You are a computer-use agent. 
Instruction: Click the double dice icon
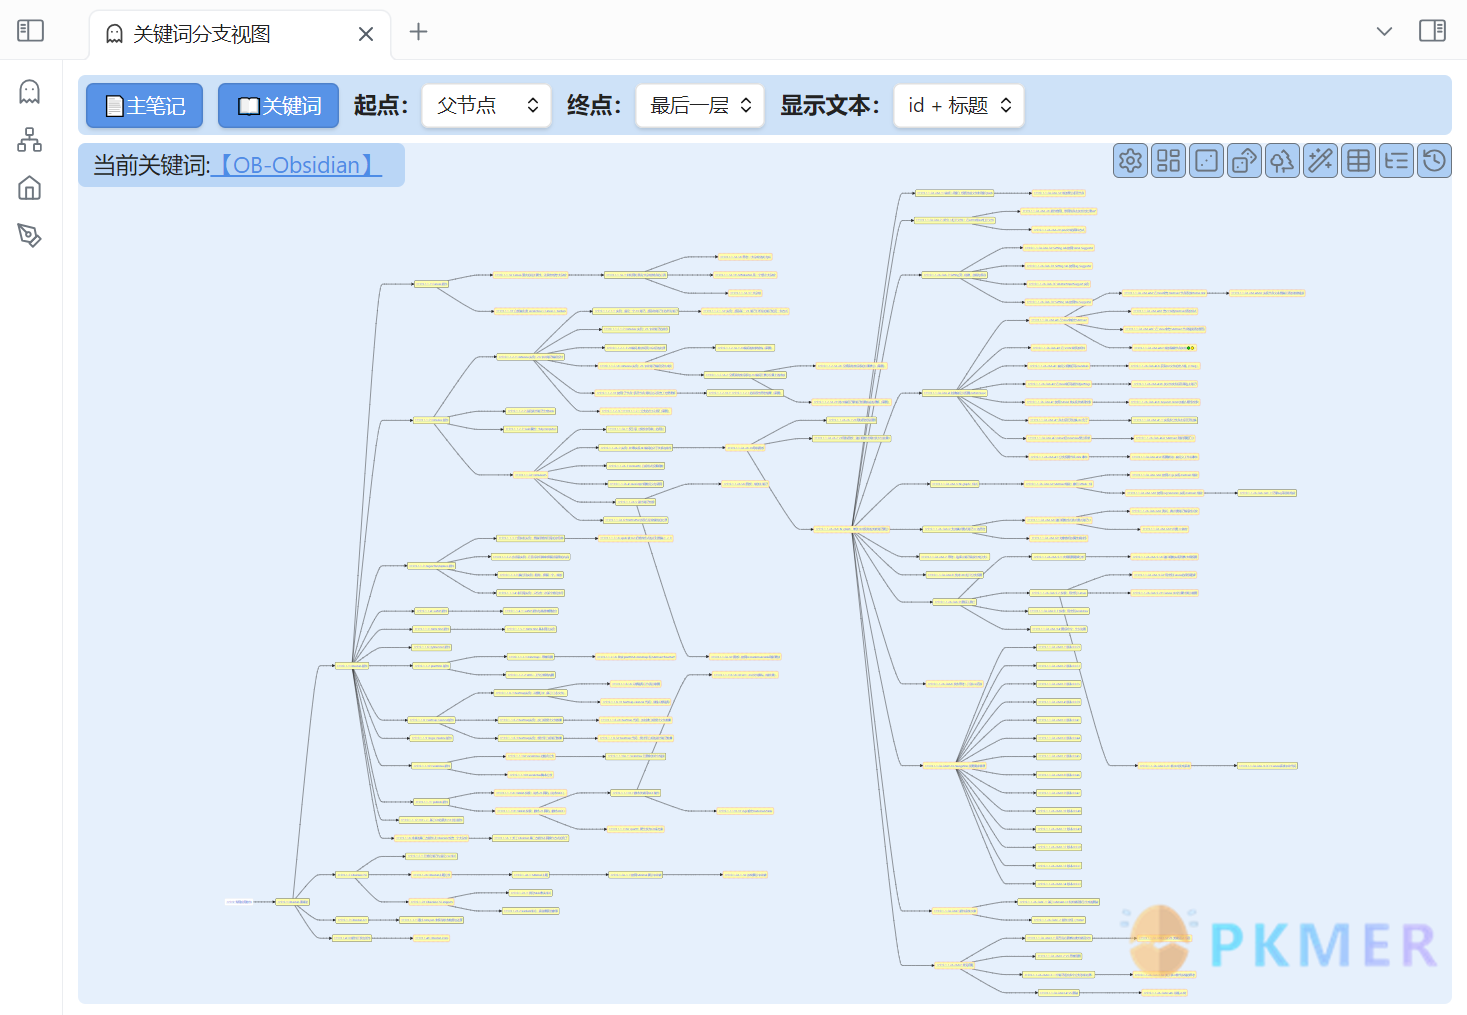tap(1244, 161)
